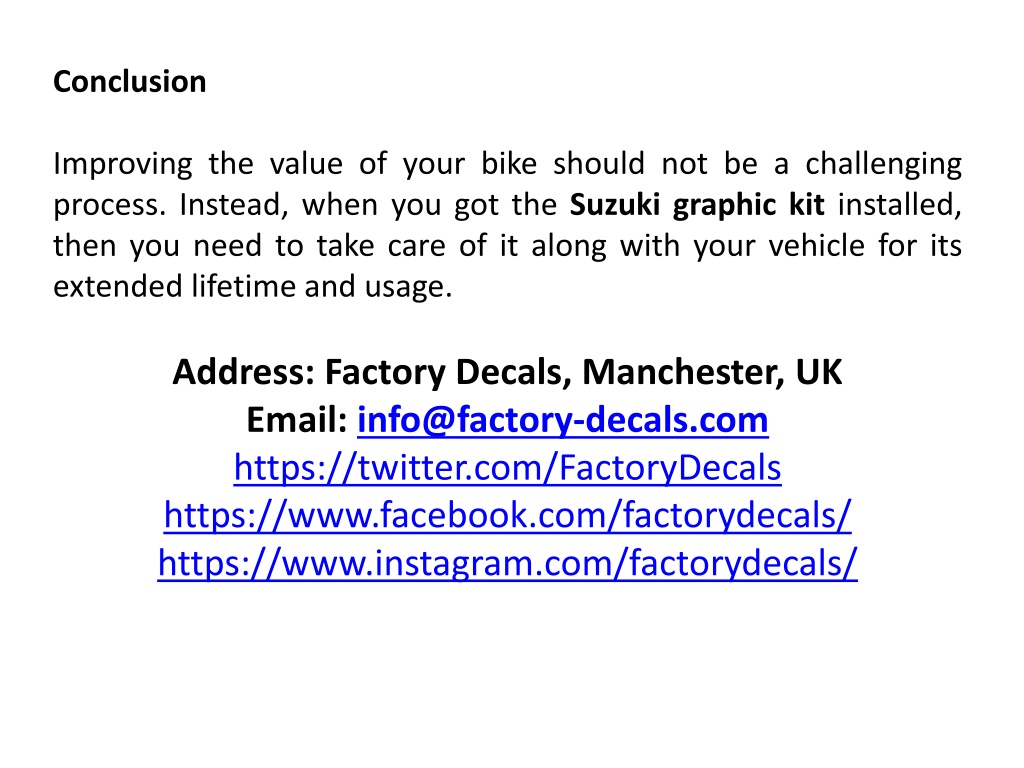
Task: Click the phrase extended lifetime and usage
Action: [x=252, y=287]
